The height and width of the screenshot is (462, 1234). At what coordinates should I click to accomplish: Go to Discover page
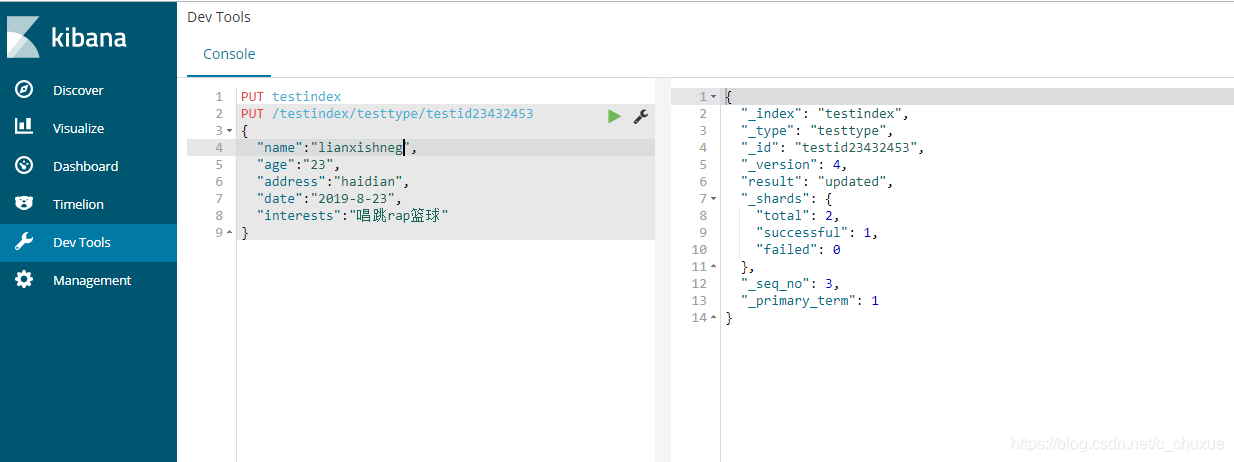coord(78,90)
